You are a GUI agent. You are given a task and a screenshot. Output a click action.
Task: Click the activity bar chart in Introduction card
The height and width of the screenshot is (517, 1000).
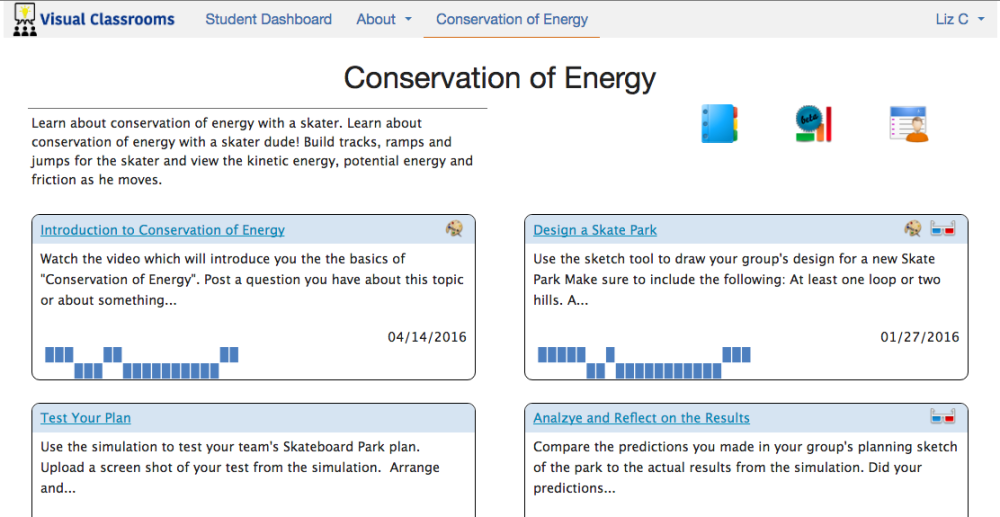coord(142,363)
